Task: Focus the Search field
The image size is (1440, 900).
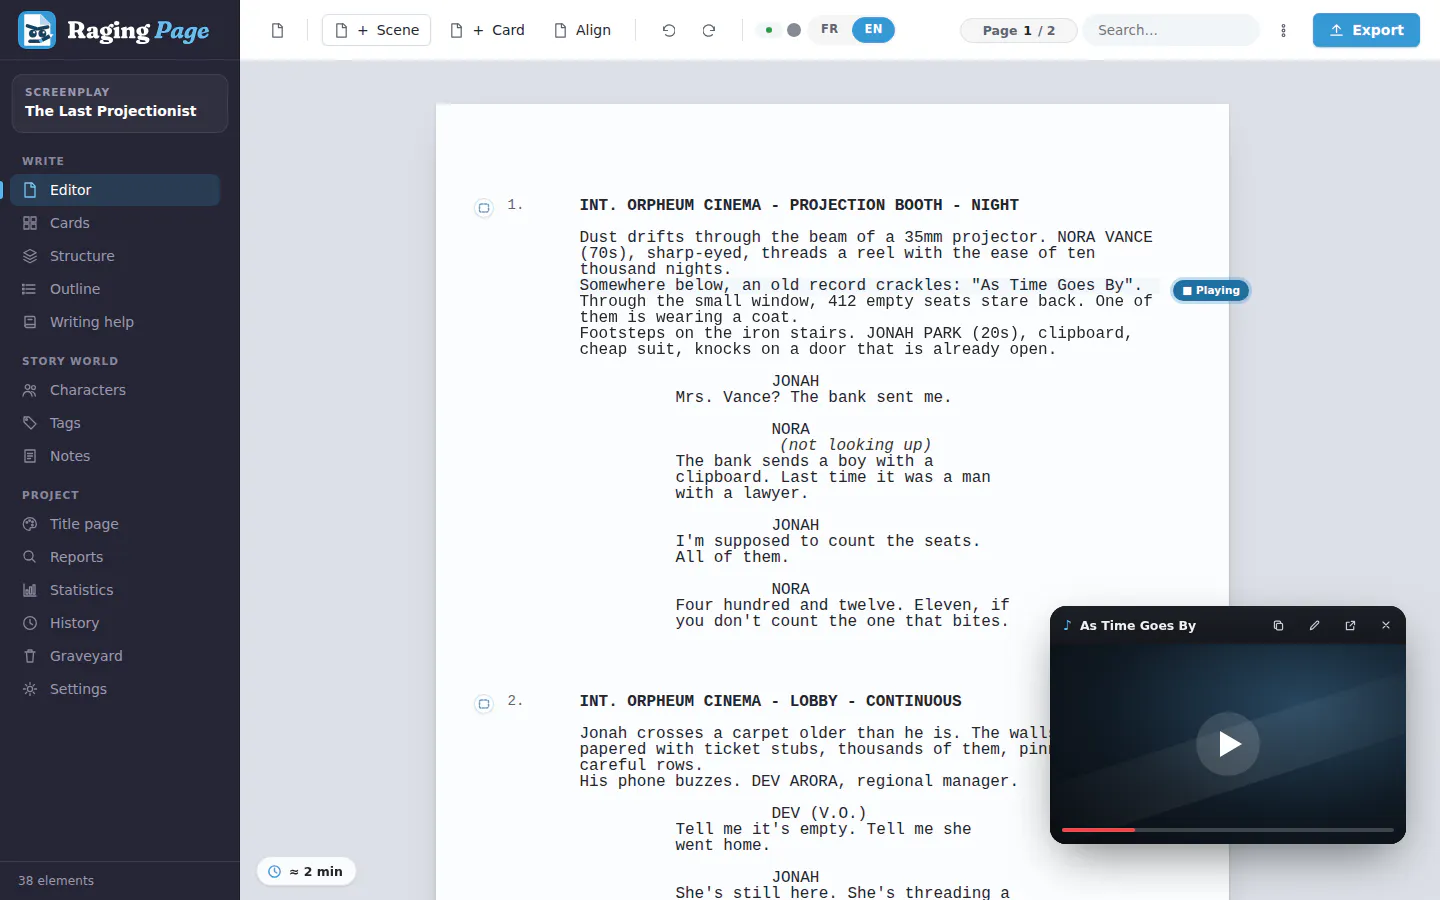Action: 1171,30
